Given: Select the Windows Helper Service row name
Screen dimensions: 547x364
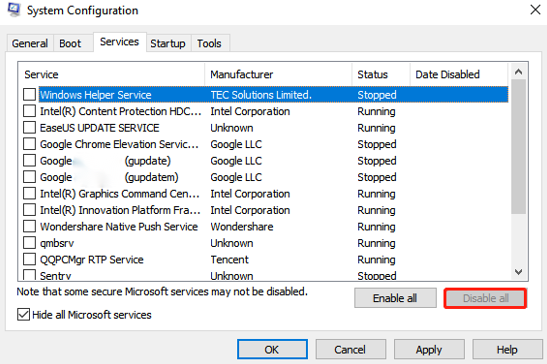Looking at the screenshot, I should click(x=96, y=95).
